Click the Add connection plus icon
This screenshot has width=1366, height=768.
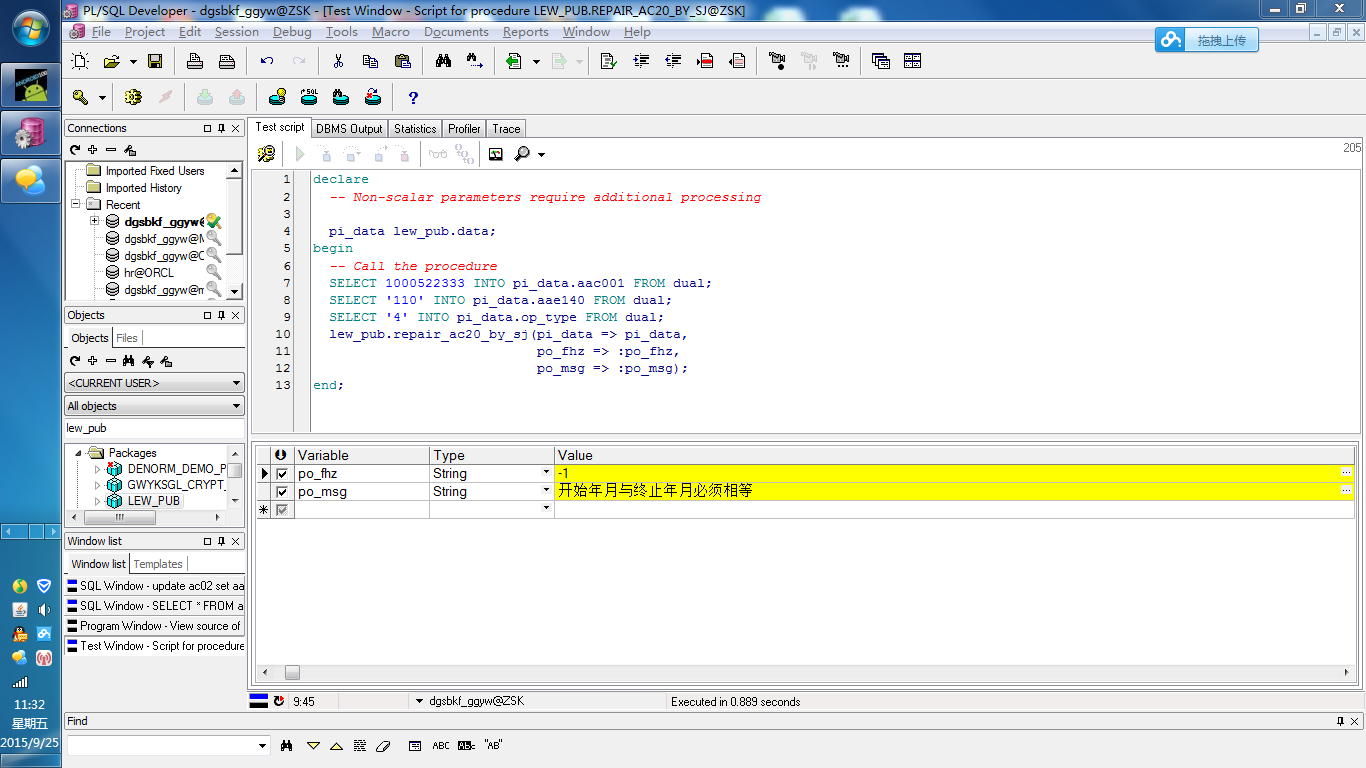(92, 150)
